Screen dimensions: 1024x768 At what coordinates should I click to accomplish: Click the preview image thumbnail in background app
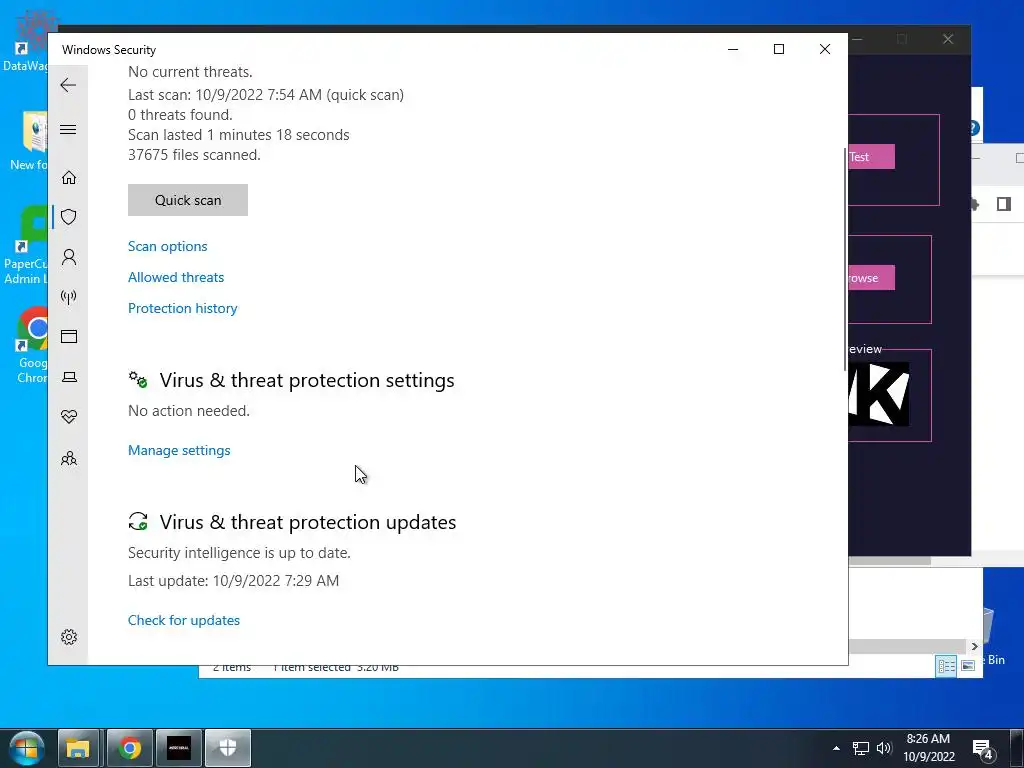click(x=878, y=394)
